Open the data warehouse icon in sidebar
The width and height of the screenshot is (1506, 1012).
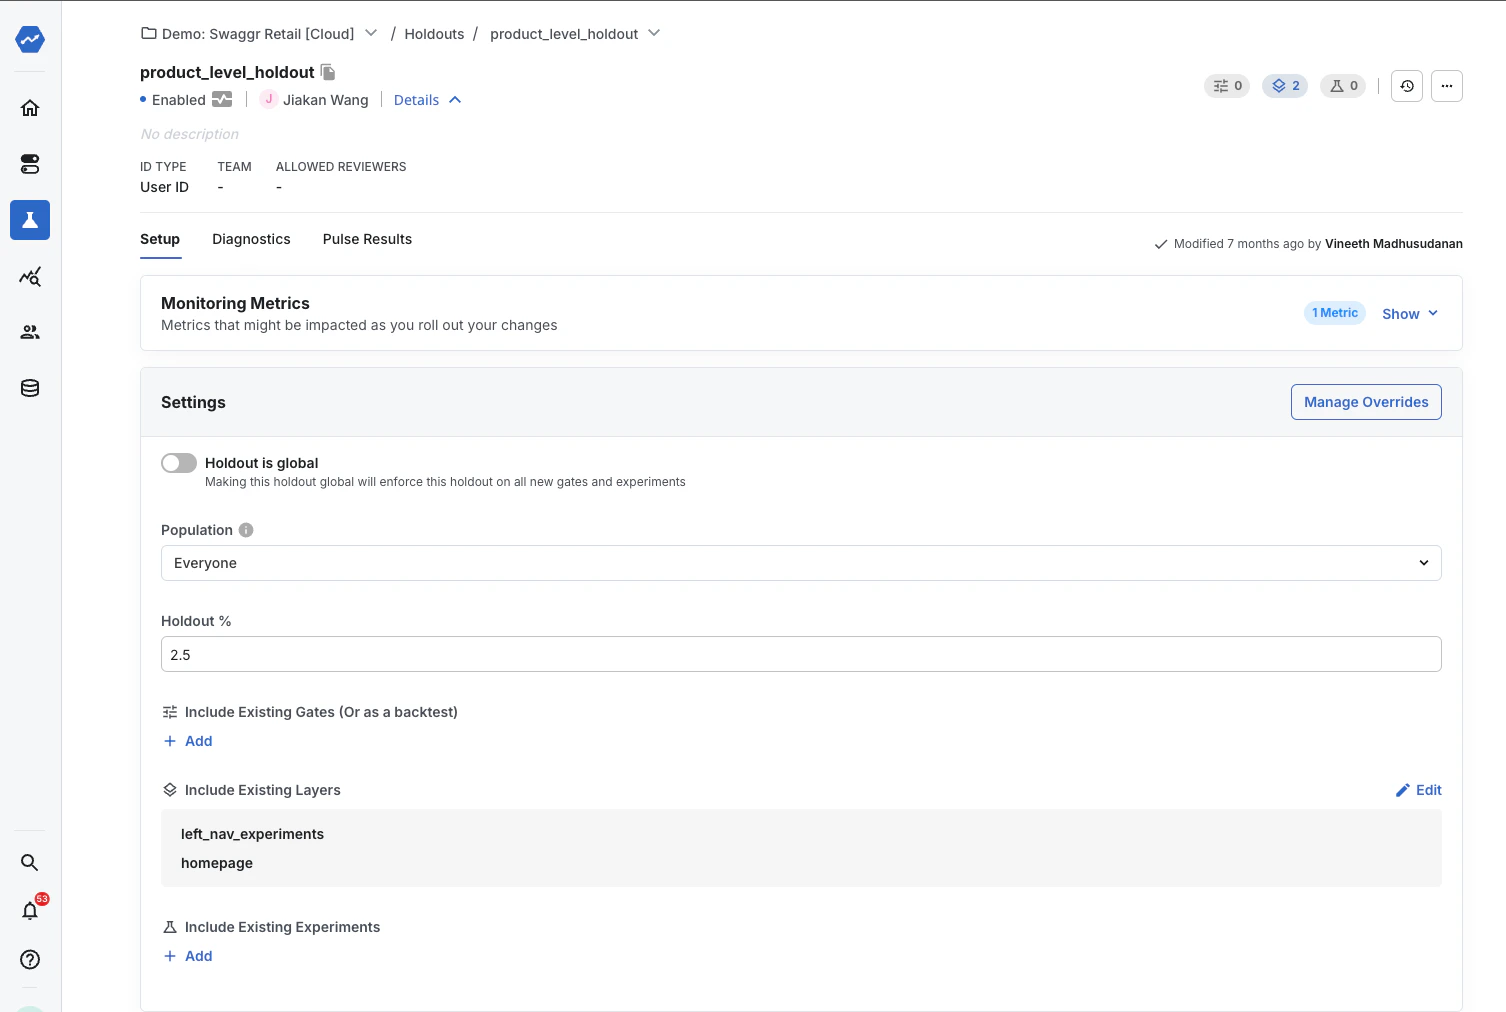[x=30, y=388]
